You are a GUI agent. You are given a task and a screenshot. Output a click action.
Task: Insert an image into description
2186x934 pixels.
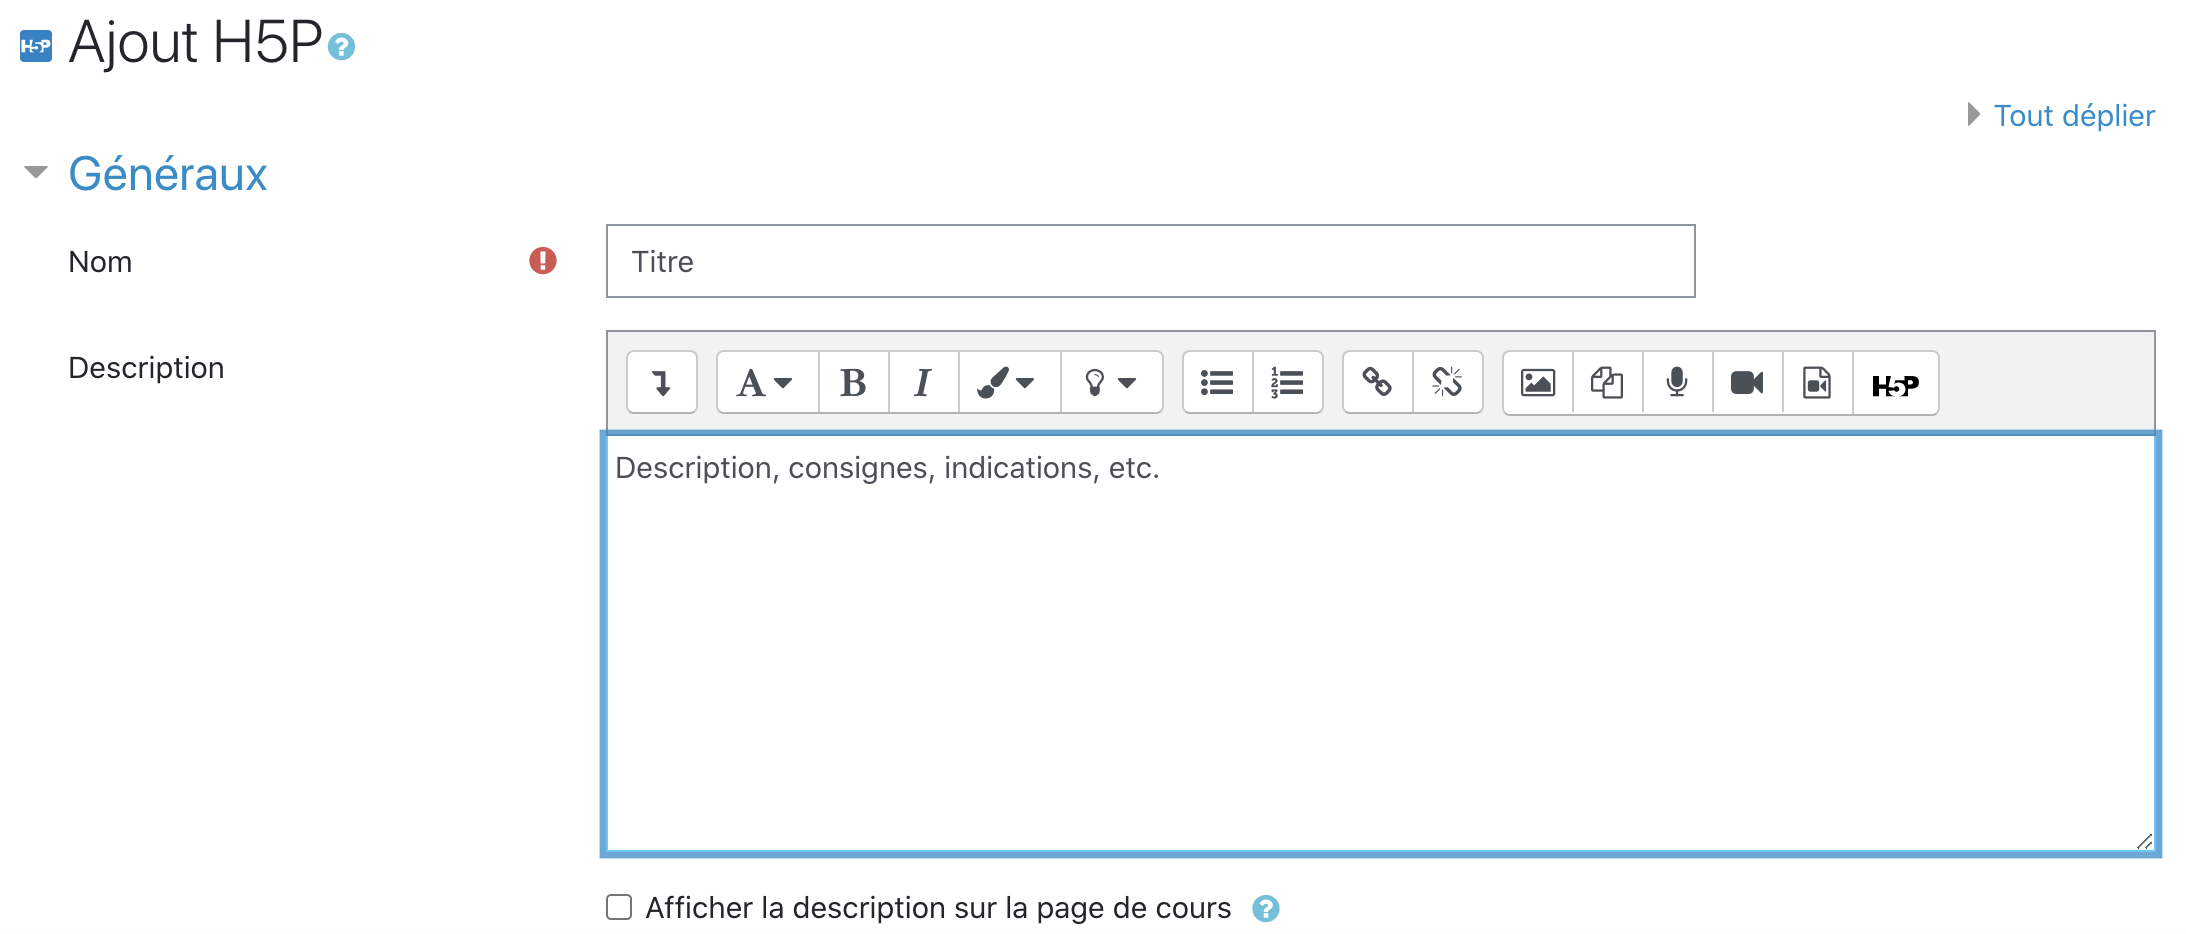tap(1537, 383)
